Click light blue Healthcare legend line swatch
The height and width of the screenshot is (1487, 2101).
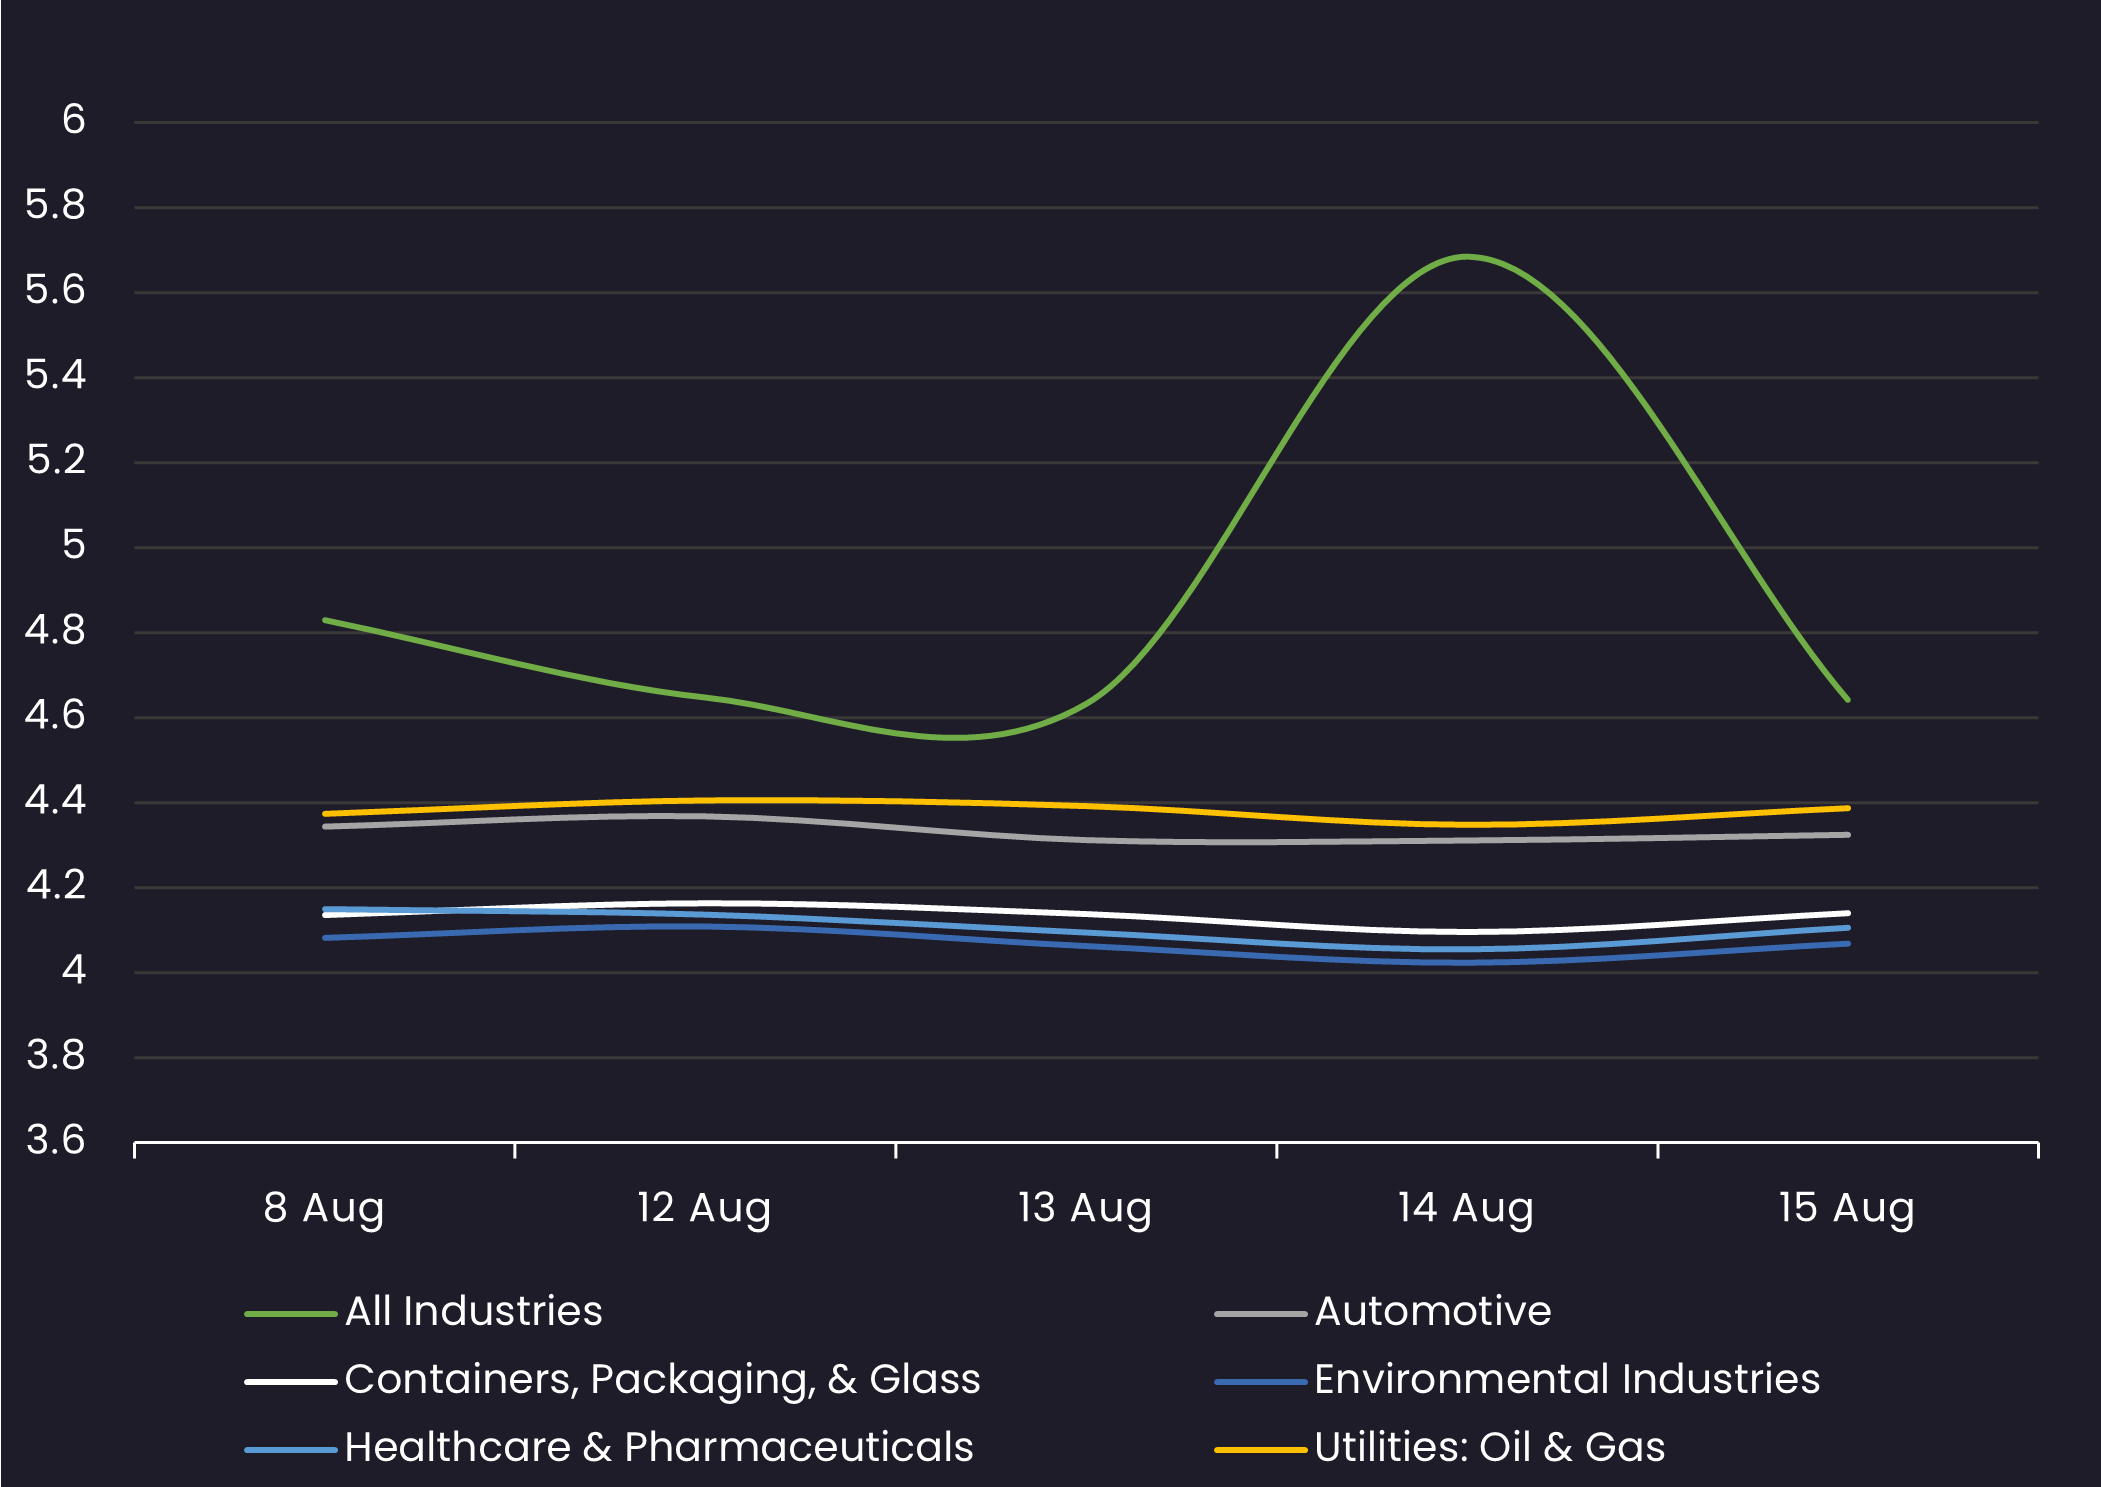(x=290, y=1450)
